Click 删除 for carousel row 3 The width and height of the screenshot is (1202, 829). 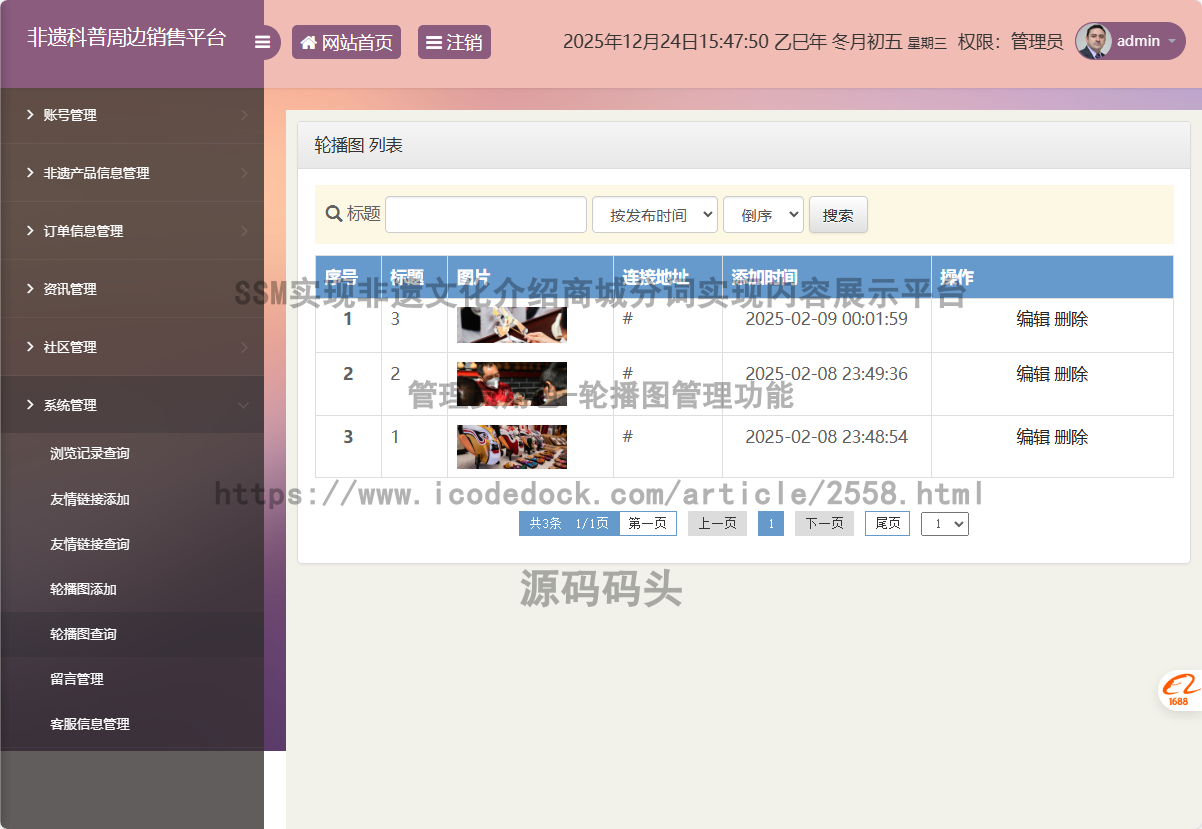(x=1071, y=437)
